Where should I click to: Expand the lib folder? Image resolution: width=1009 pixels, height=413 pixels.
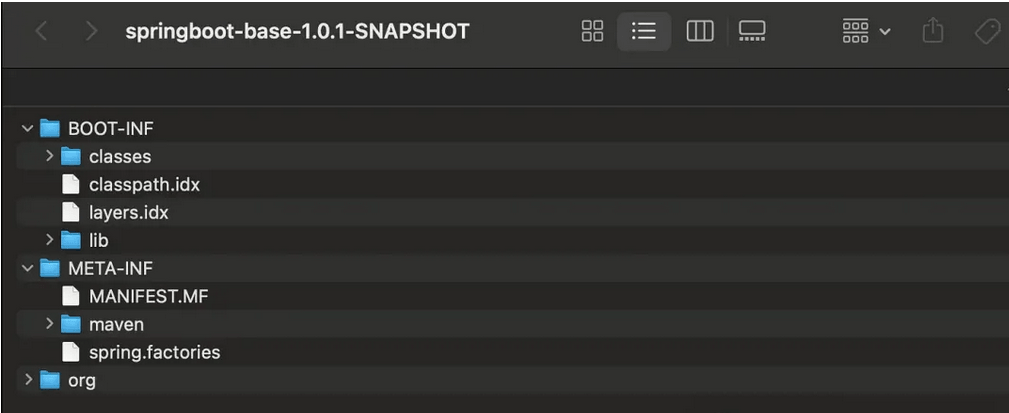(x=49, y=241)
